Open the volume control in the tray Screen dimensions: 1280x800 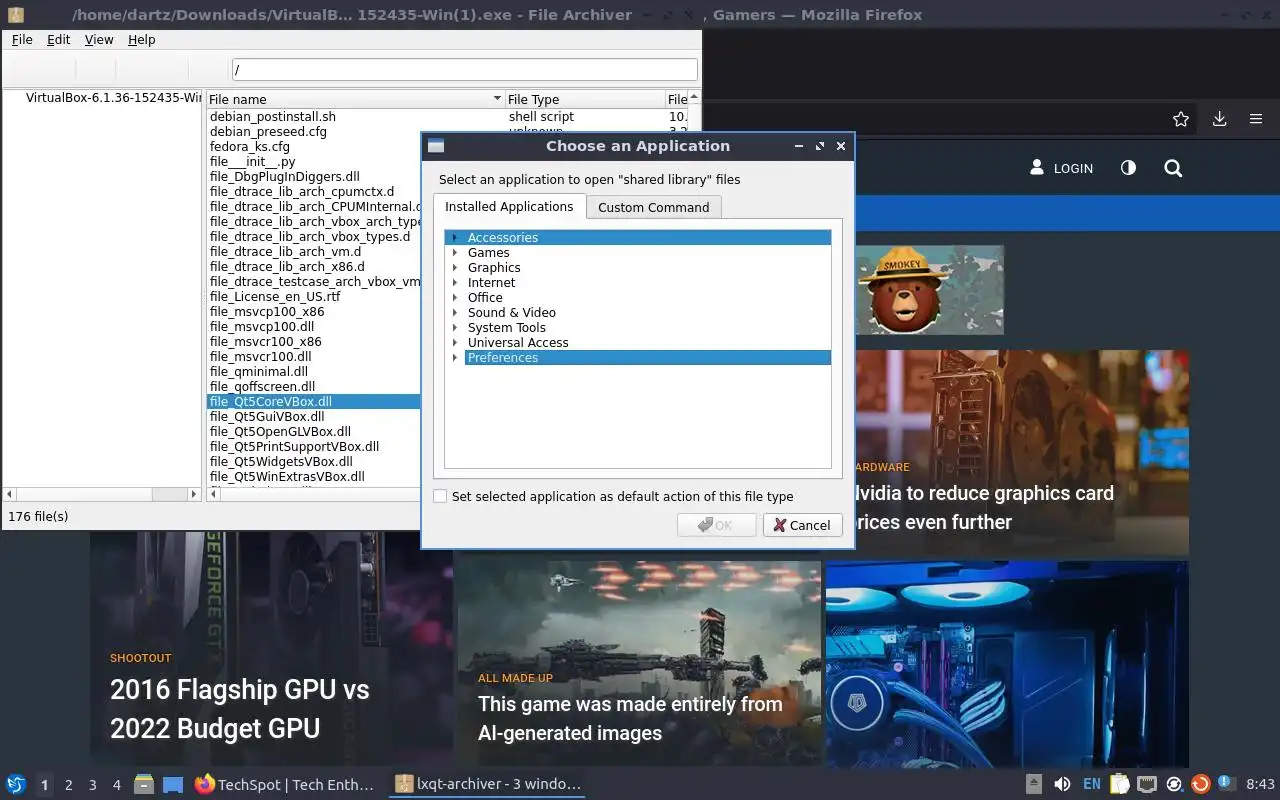(1062, 785)
